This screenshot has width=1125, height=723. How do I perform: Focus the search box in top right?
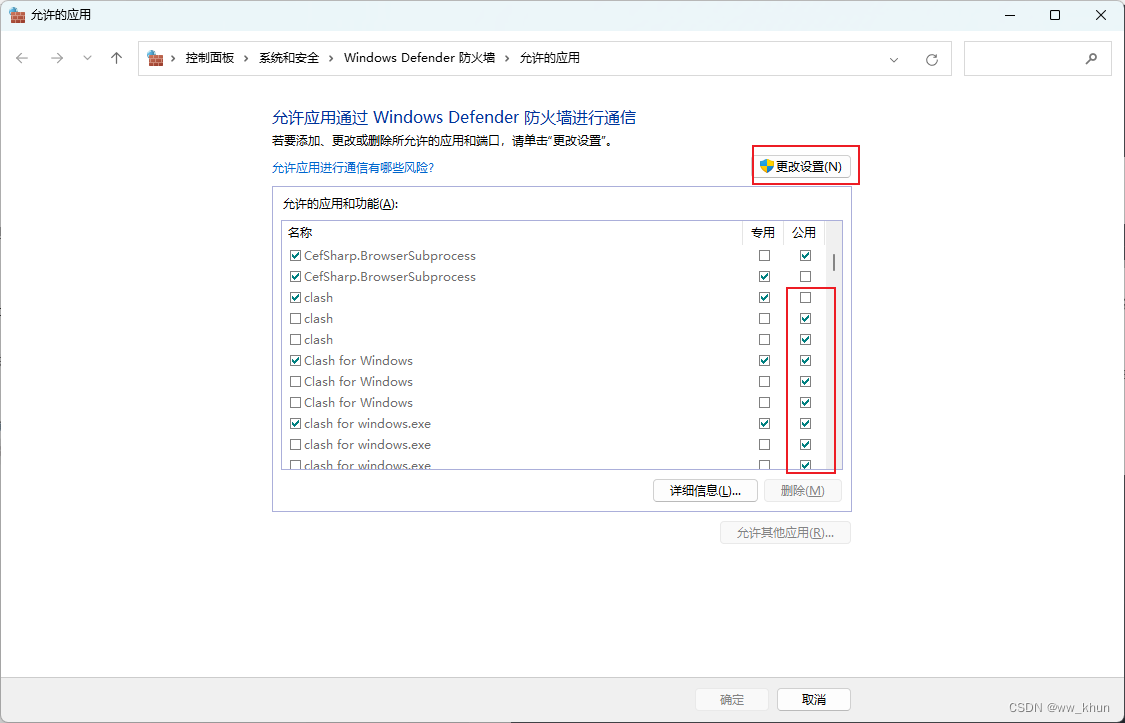1037,59
